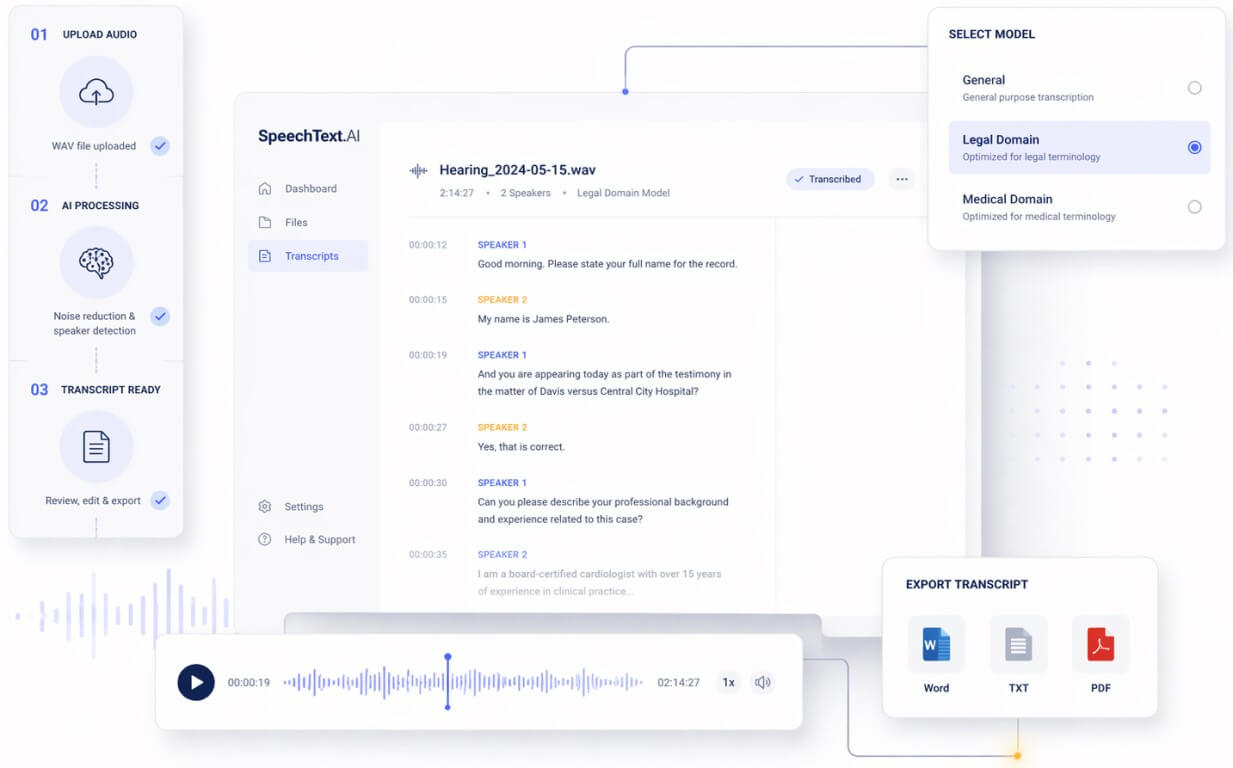Screen dimensions: 1233x768
Task: Open Settings via the gear icon
Action: (264, 507)
